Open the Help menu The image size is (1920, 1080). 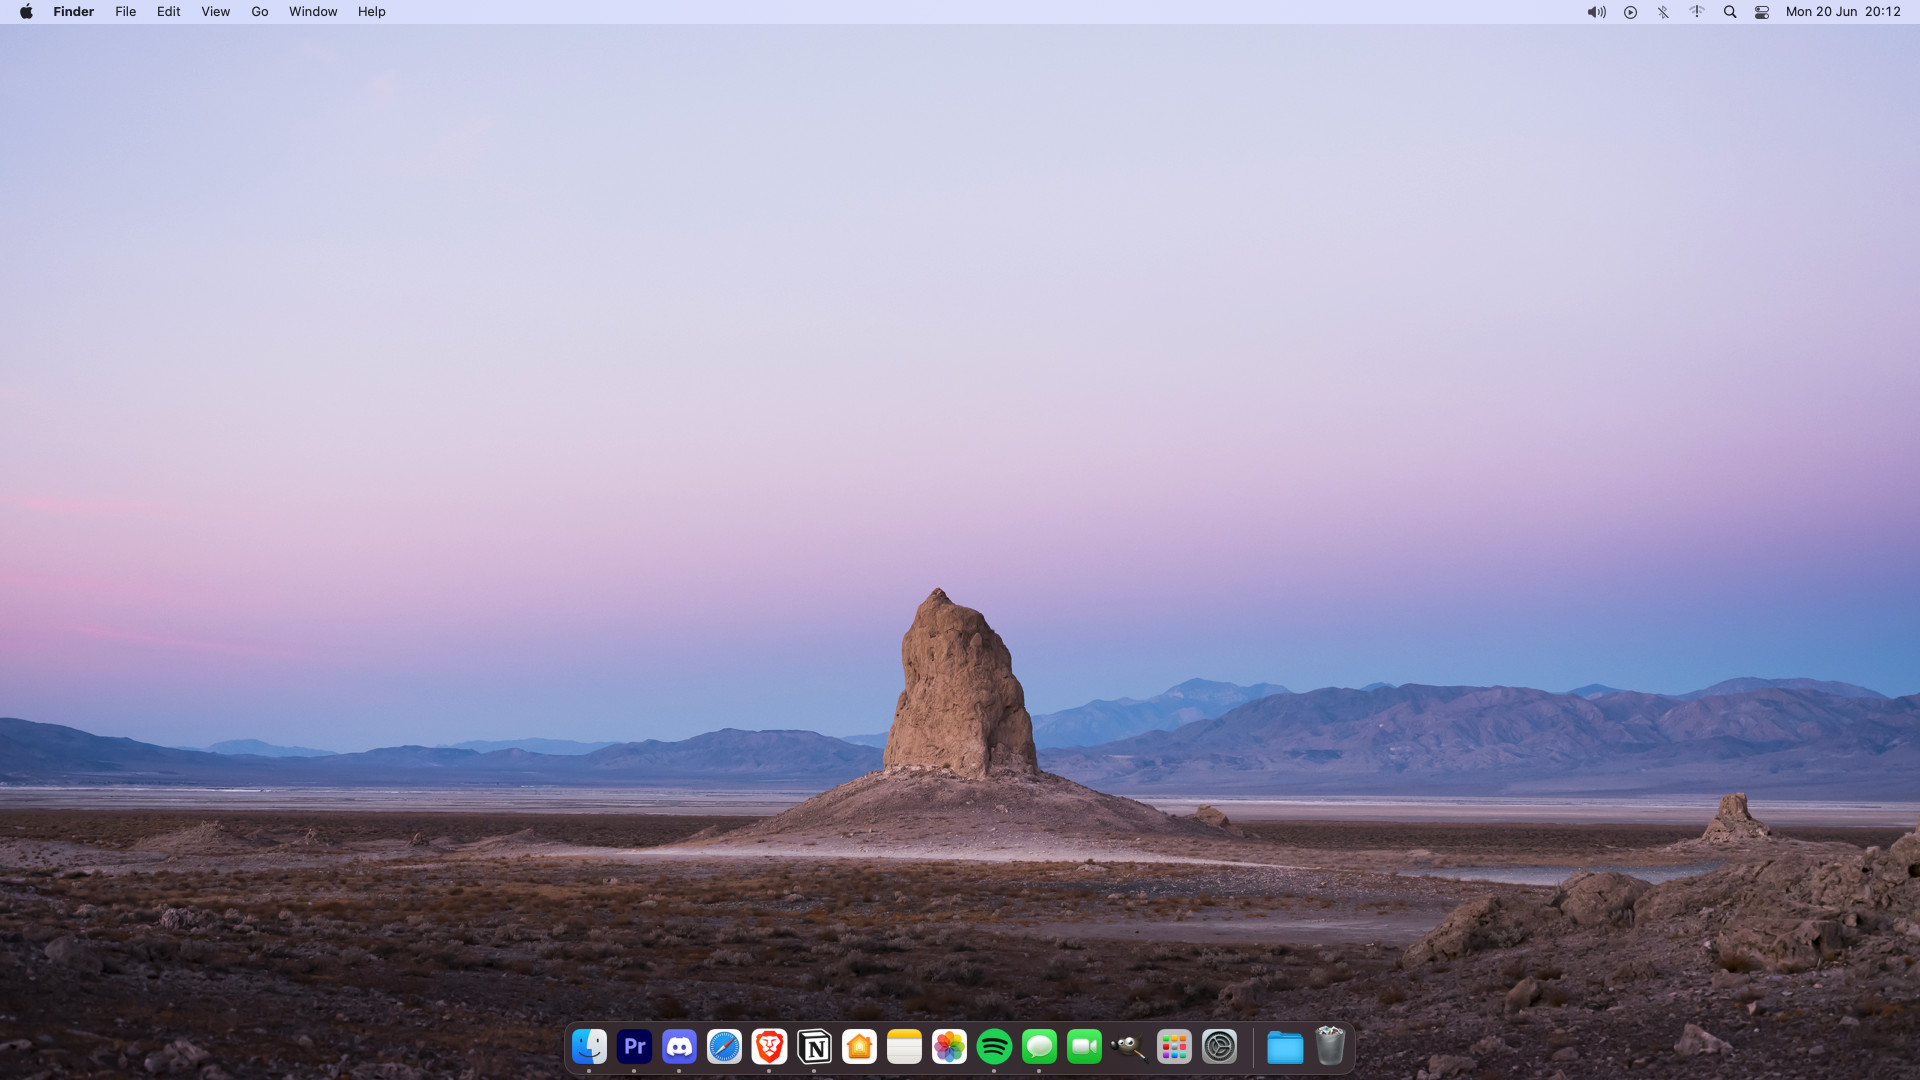coord(372,12)
